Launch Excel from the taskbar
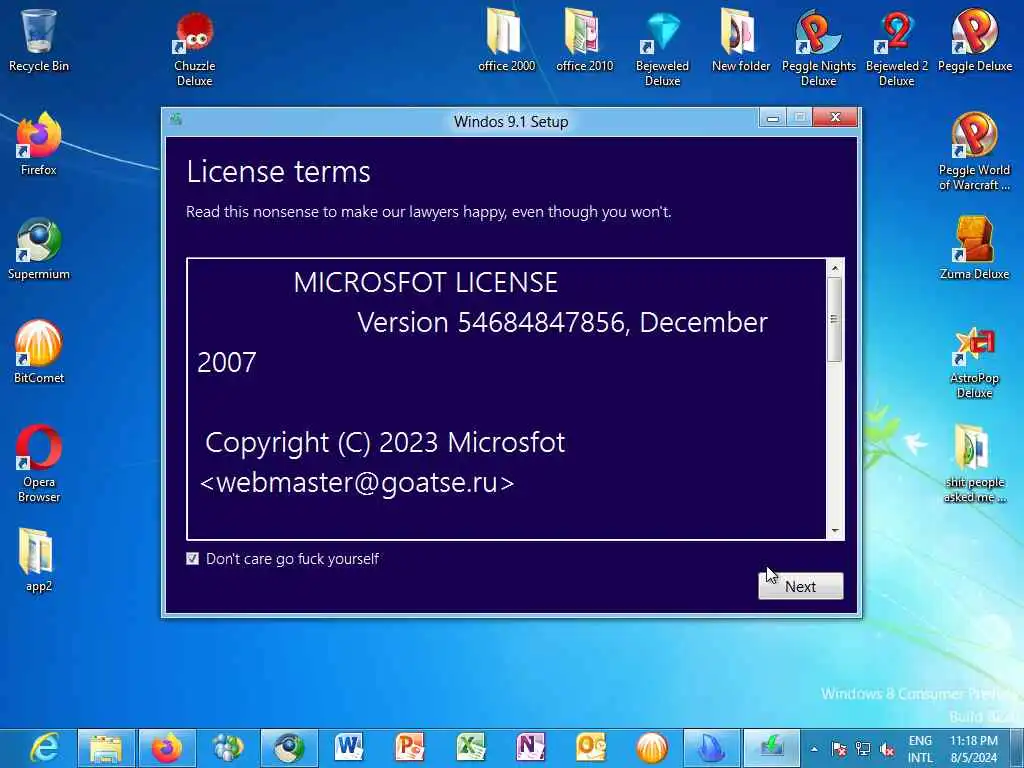Screen dimensions: 1024x768 coord(471,748)
